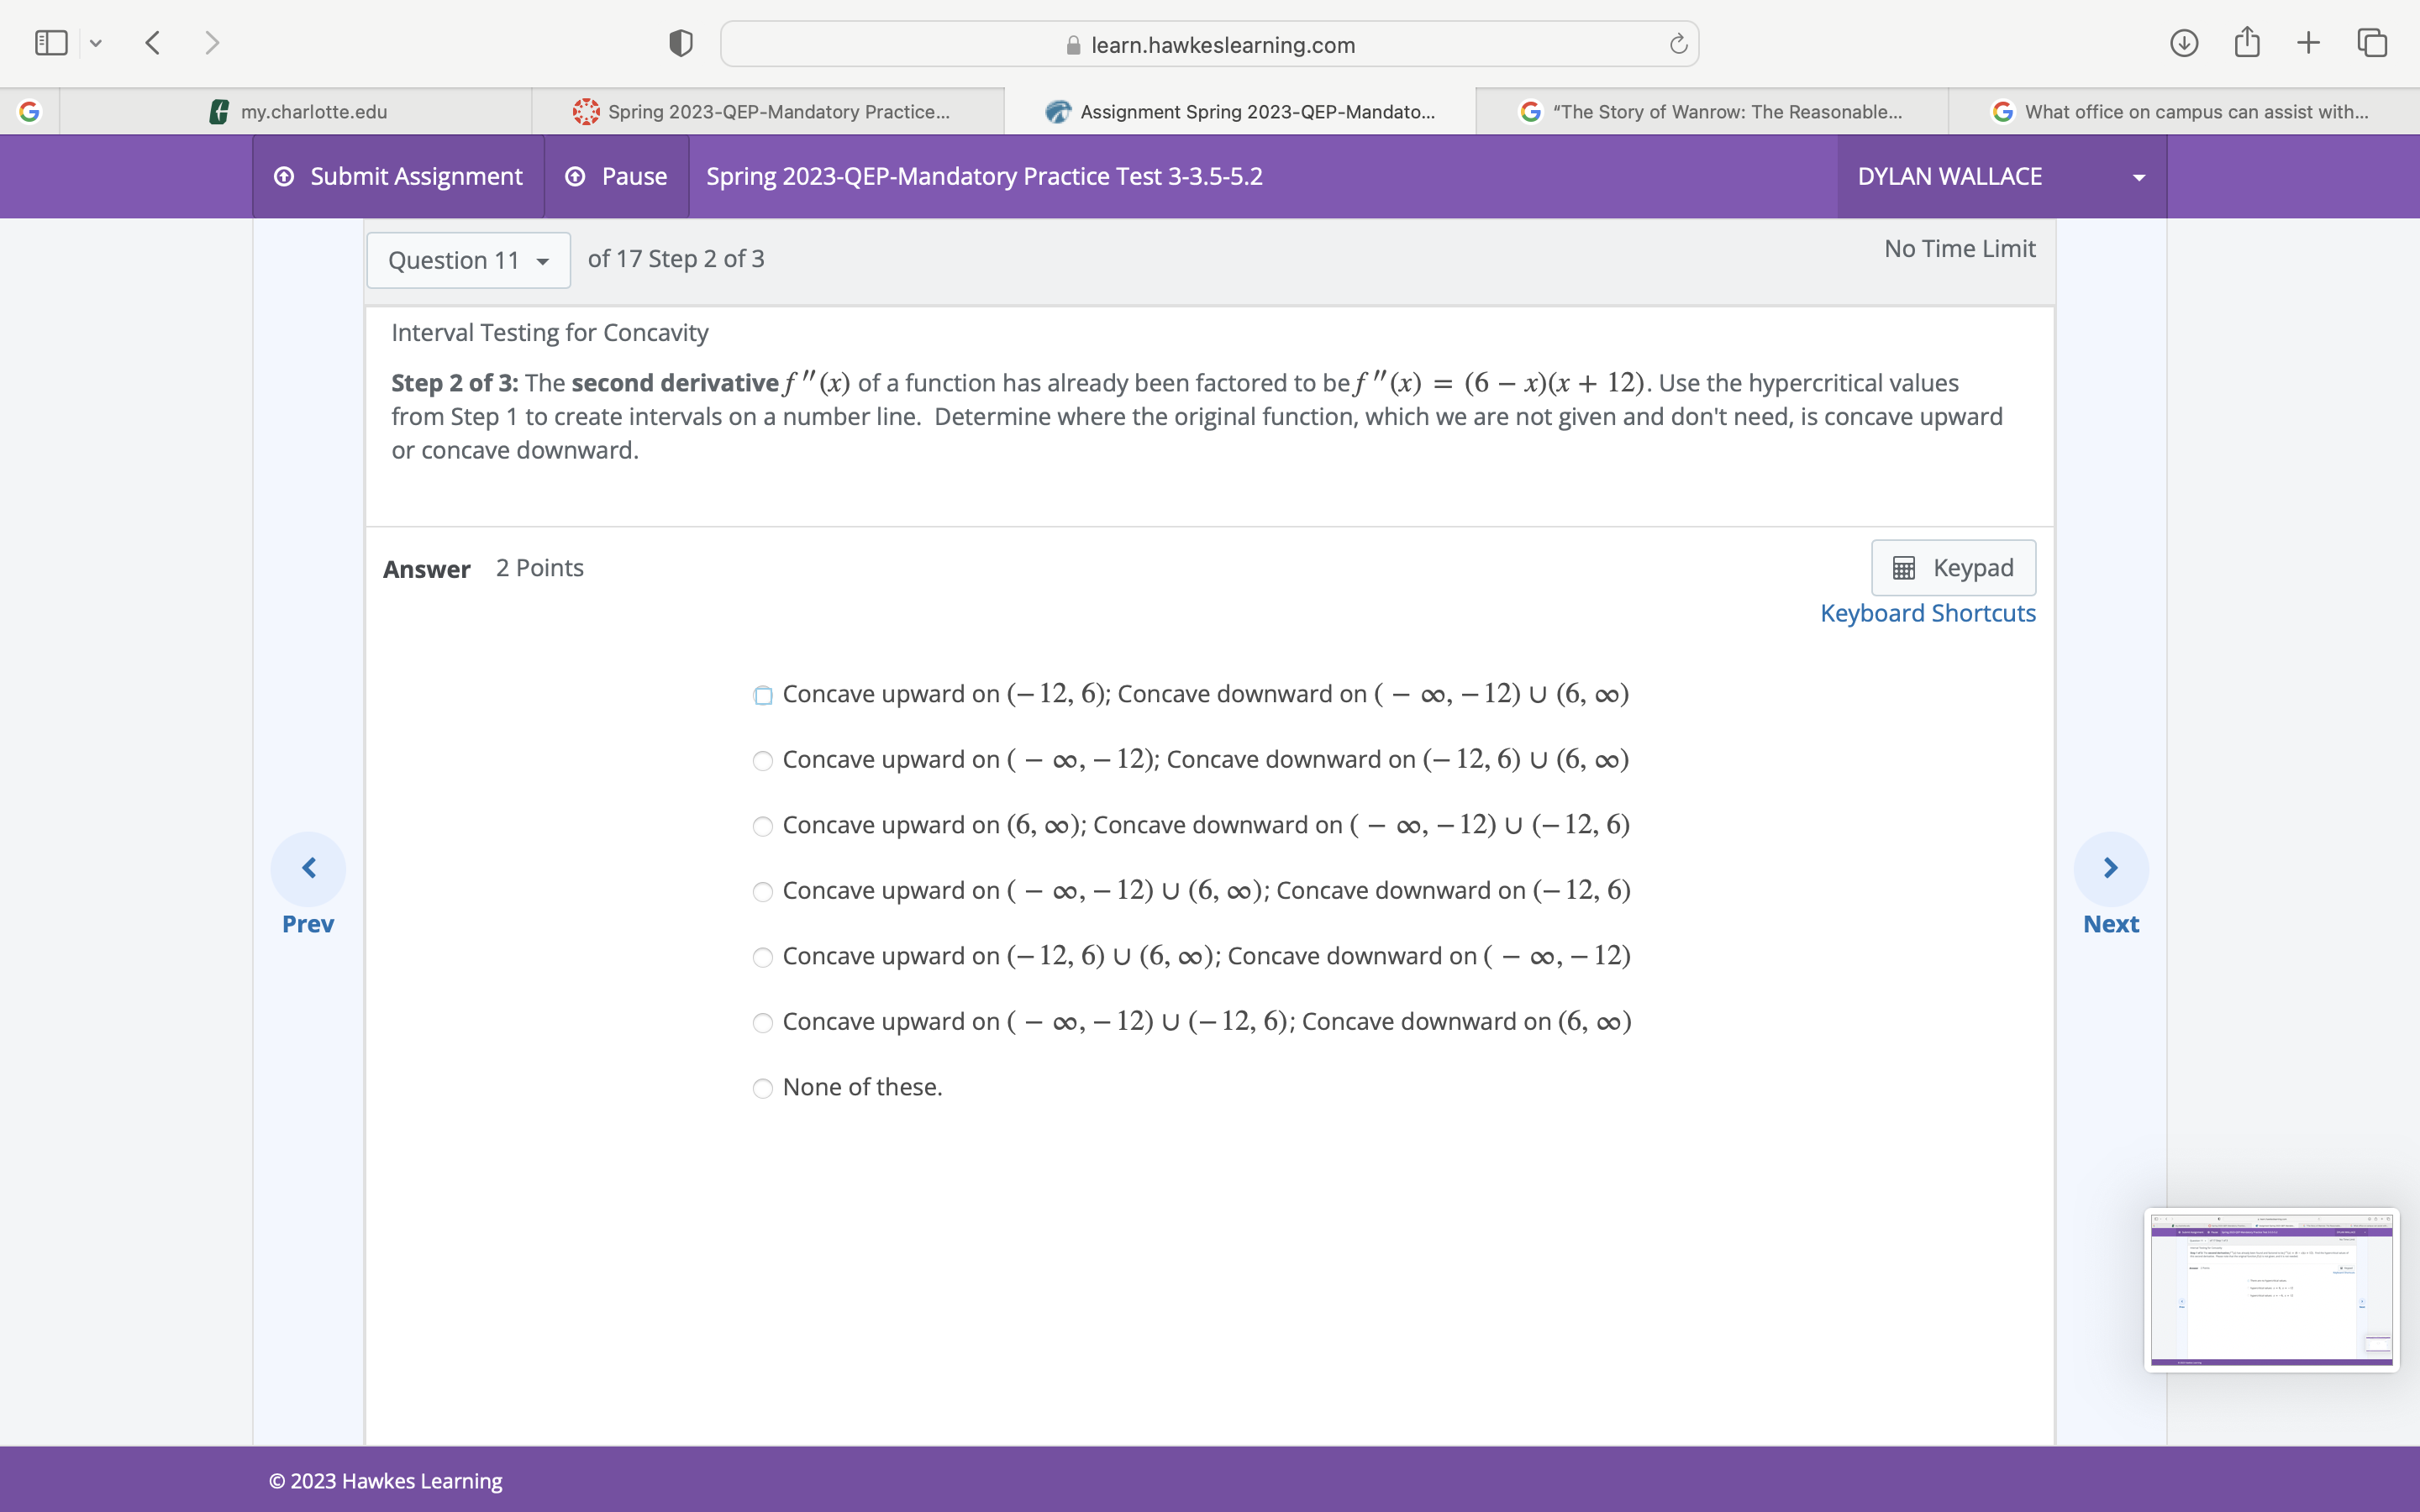Click the screenshot preview thumbnail
The width and height of the screenshot is (2420, 1512).
point(2271,1290)
